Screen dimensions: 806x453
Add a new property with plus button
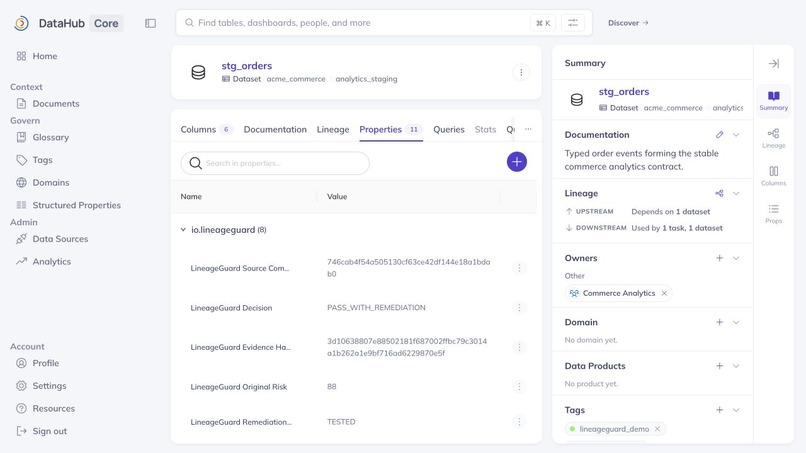517,162
